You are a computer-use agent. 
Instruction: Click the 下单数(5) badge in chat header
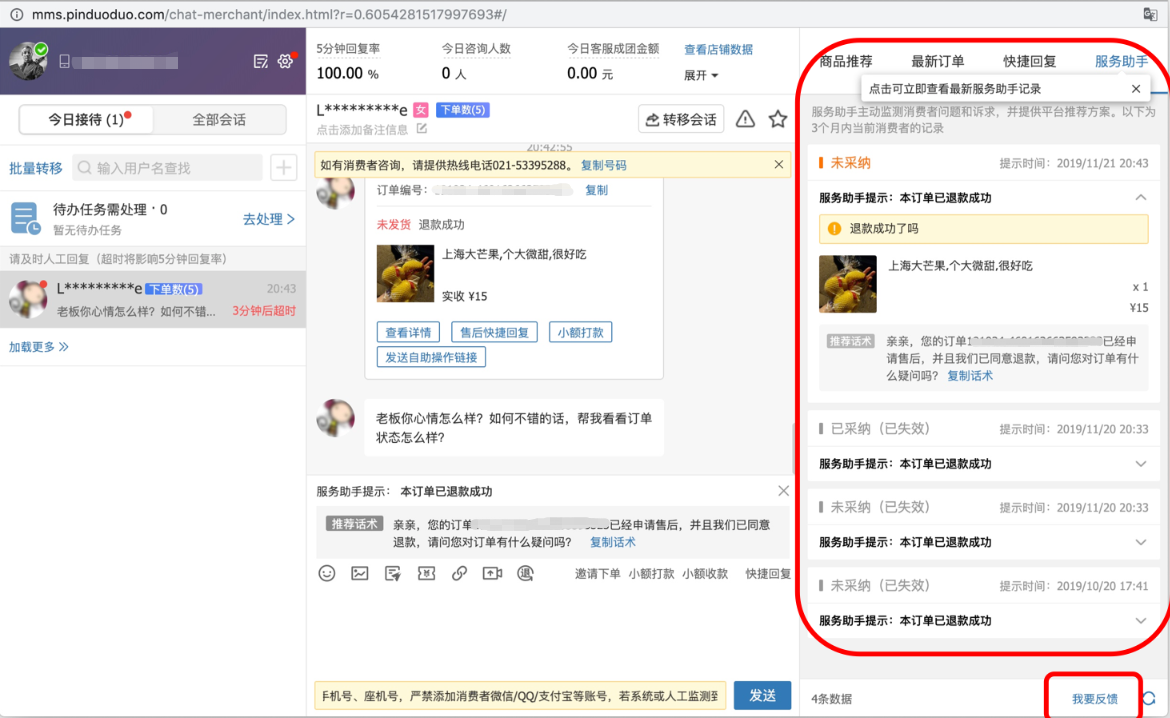463,110
